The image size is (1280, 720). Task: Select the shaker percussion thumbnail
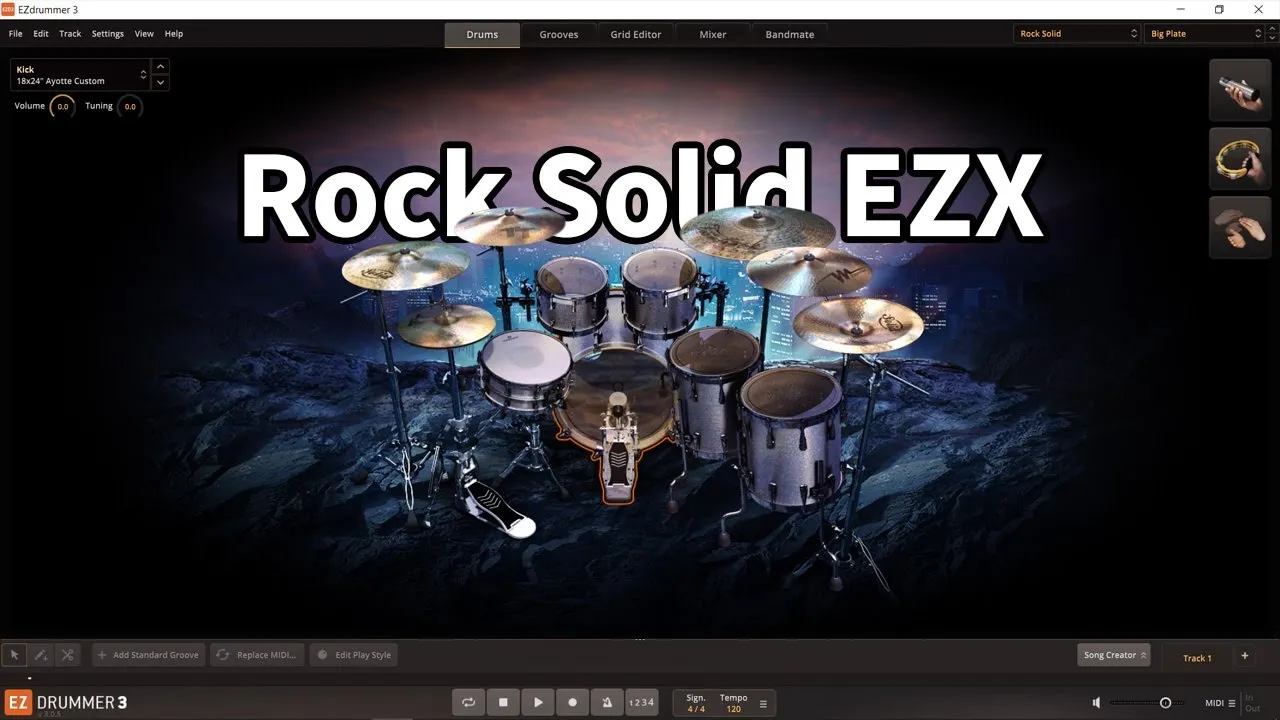(x=1240, y=90)
